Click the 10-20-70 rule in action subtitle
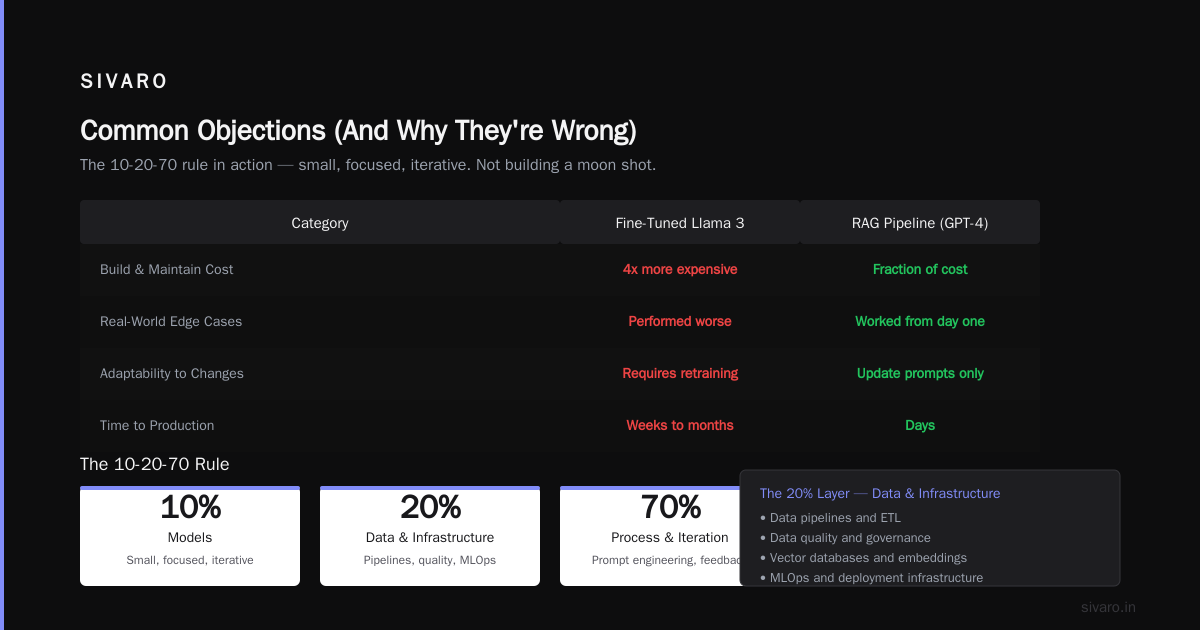Image resolution: width=1200 pixels, height=630 pixels. pos(368,165)
